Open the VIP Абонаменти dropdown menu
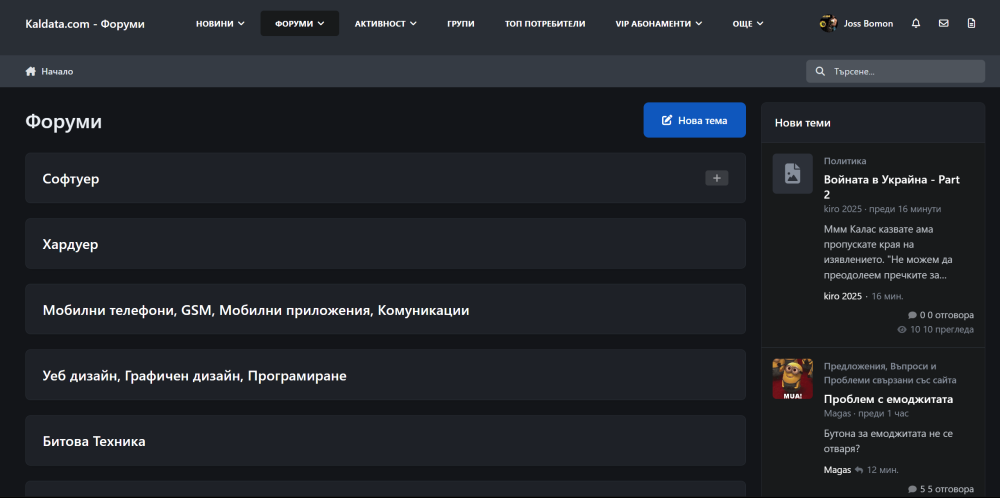Viewport: 1000px width, 498px height. [659, 24]
